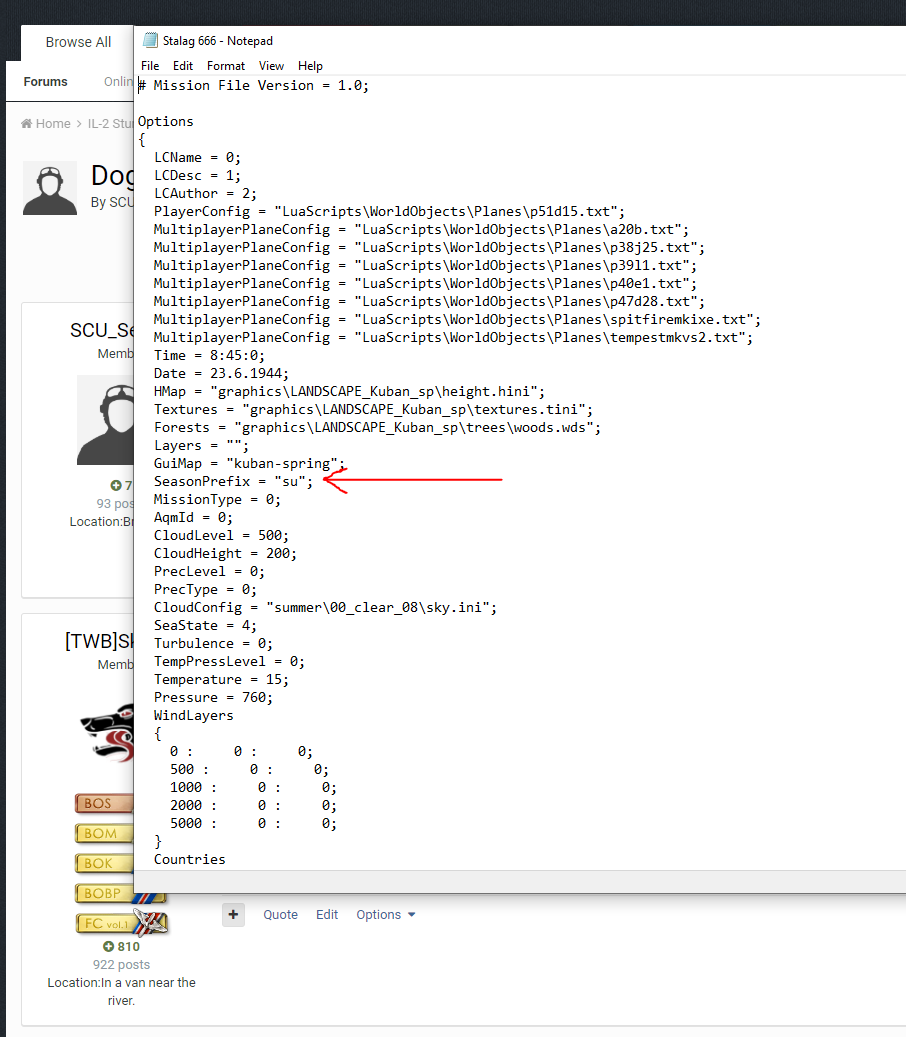Click the 5000 wind layer row
906x1037 pixels.
pyautogui.click(x=253, y=823)
